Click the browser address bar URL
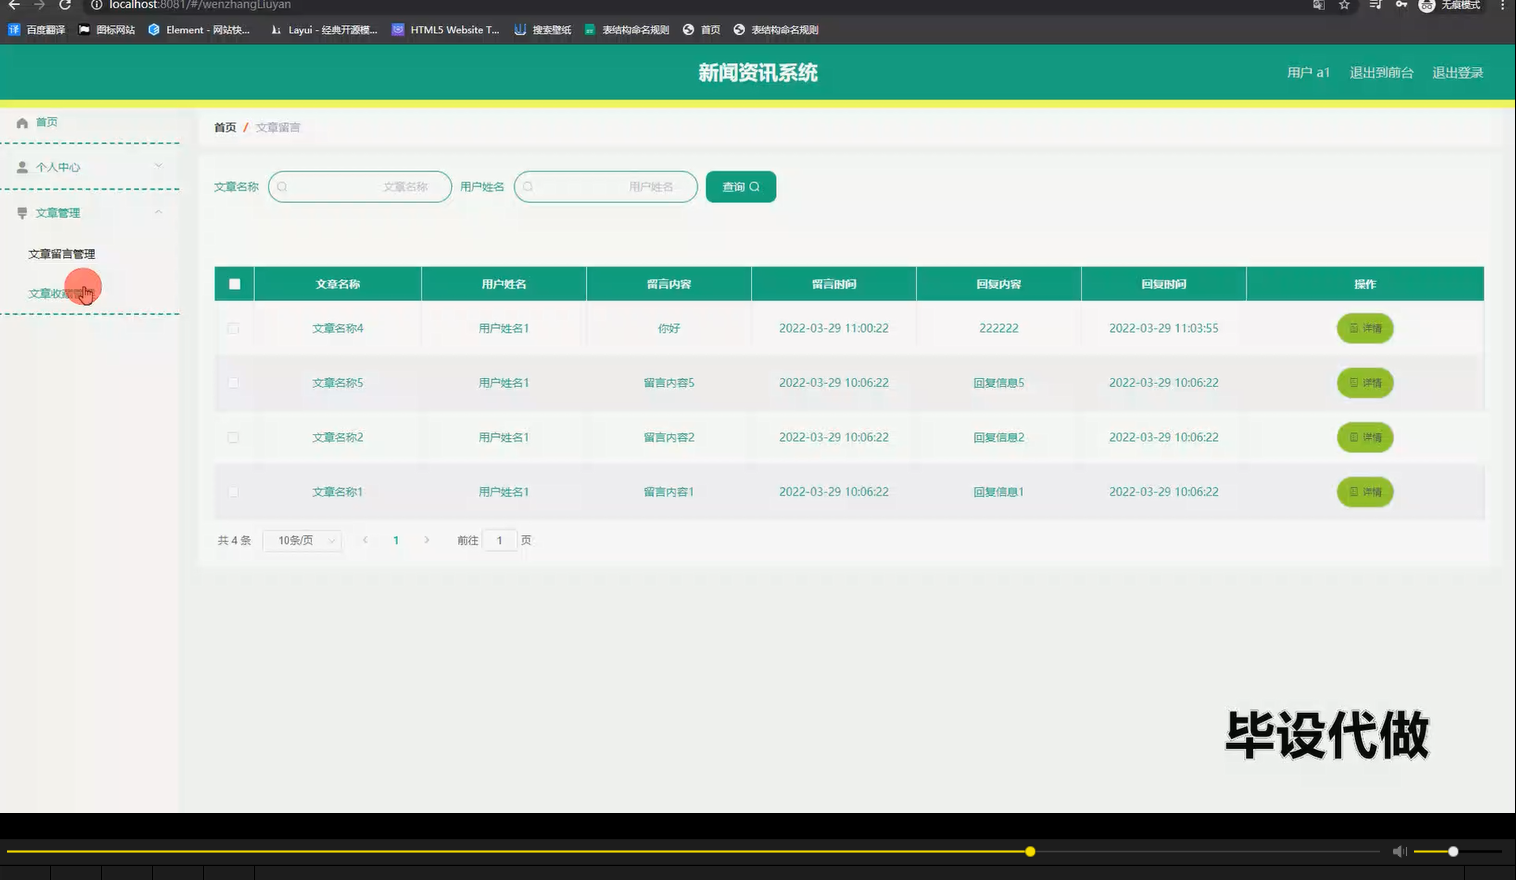The width and height of the screenshot is (1516, 880). coord(200,5)
